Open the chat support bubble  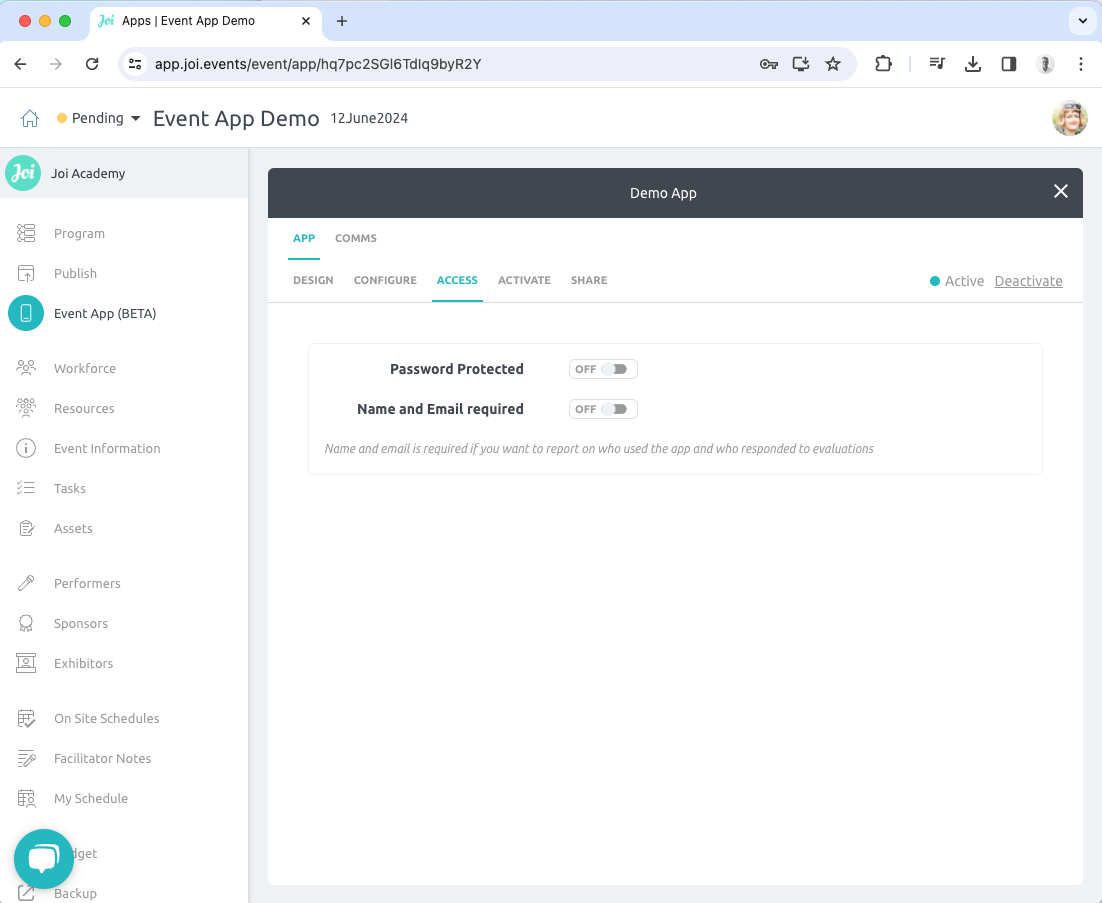pos(44,859)
